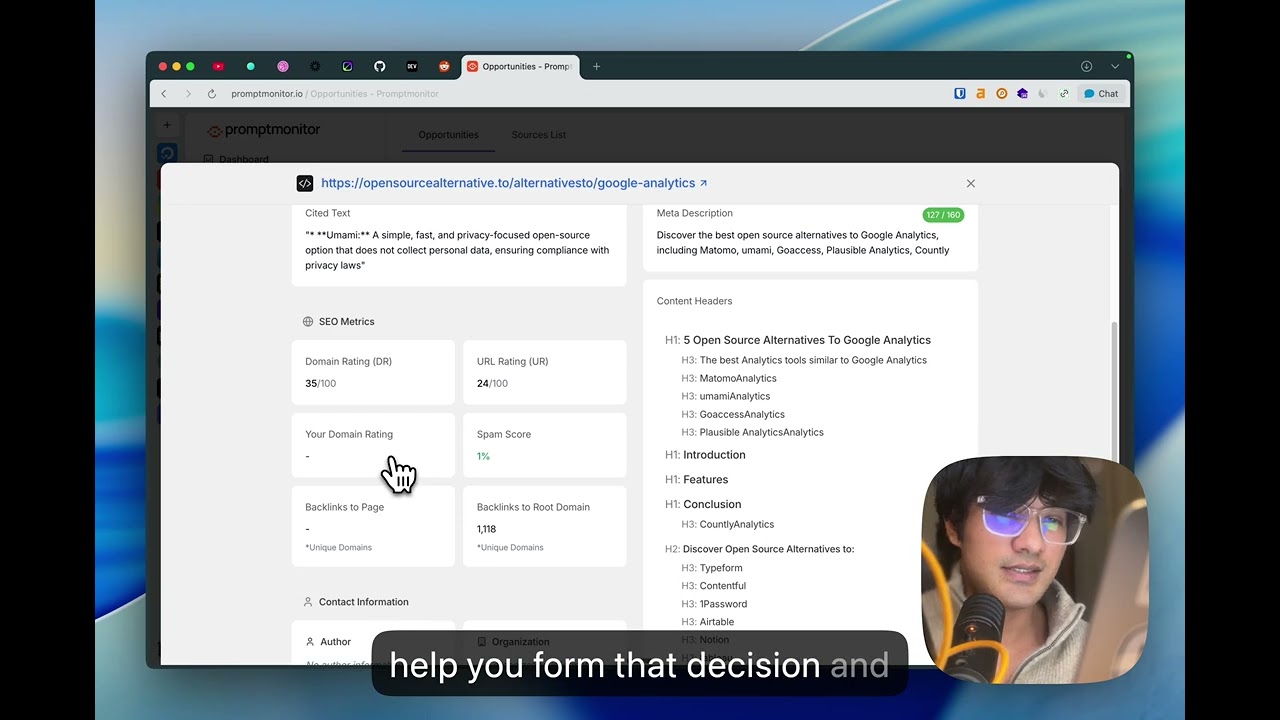Click the Spam Score 1% value

coord(483,456)
